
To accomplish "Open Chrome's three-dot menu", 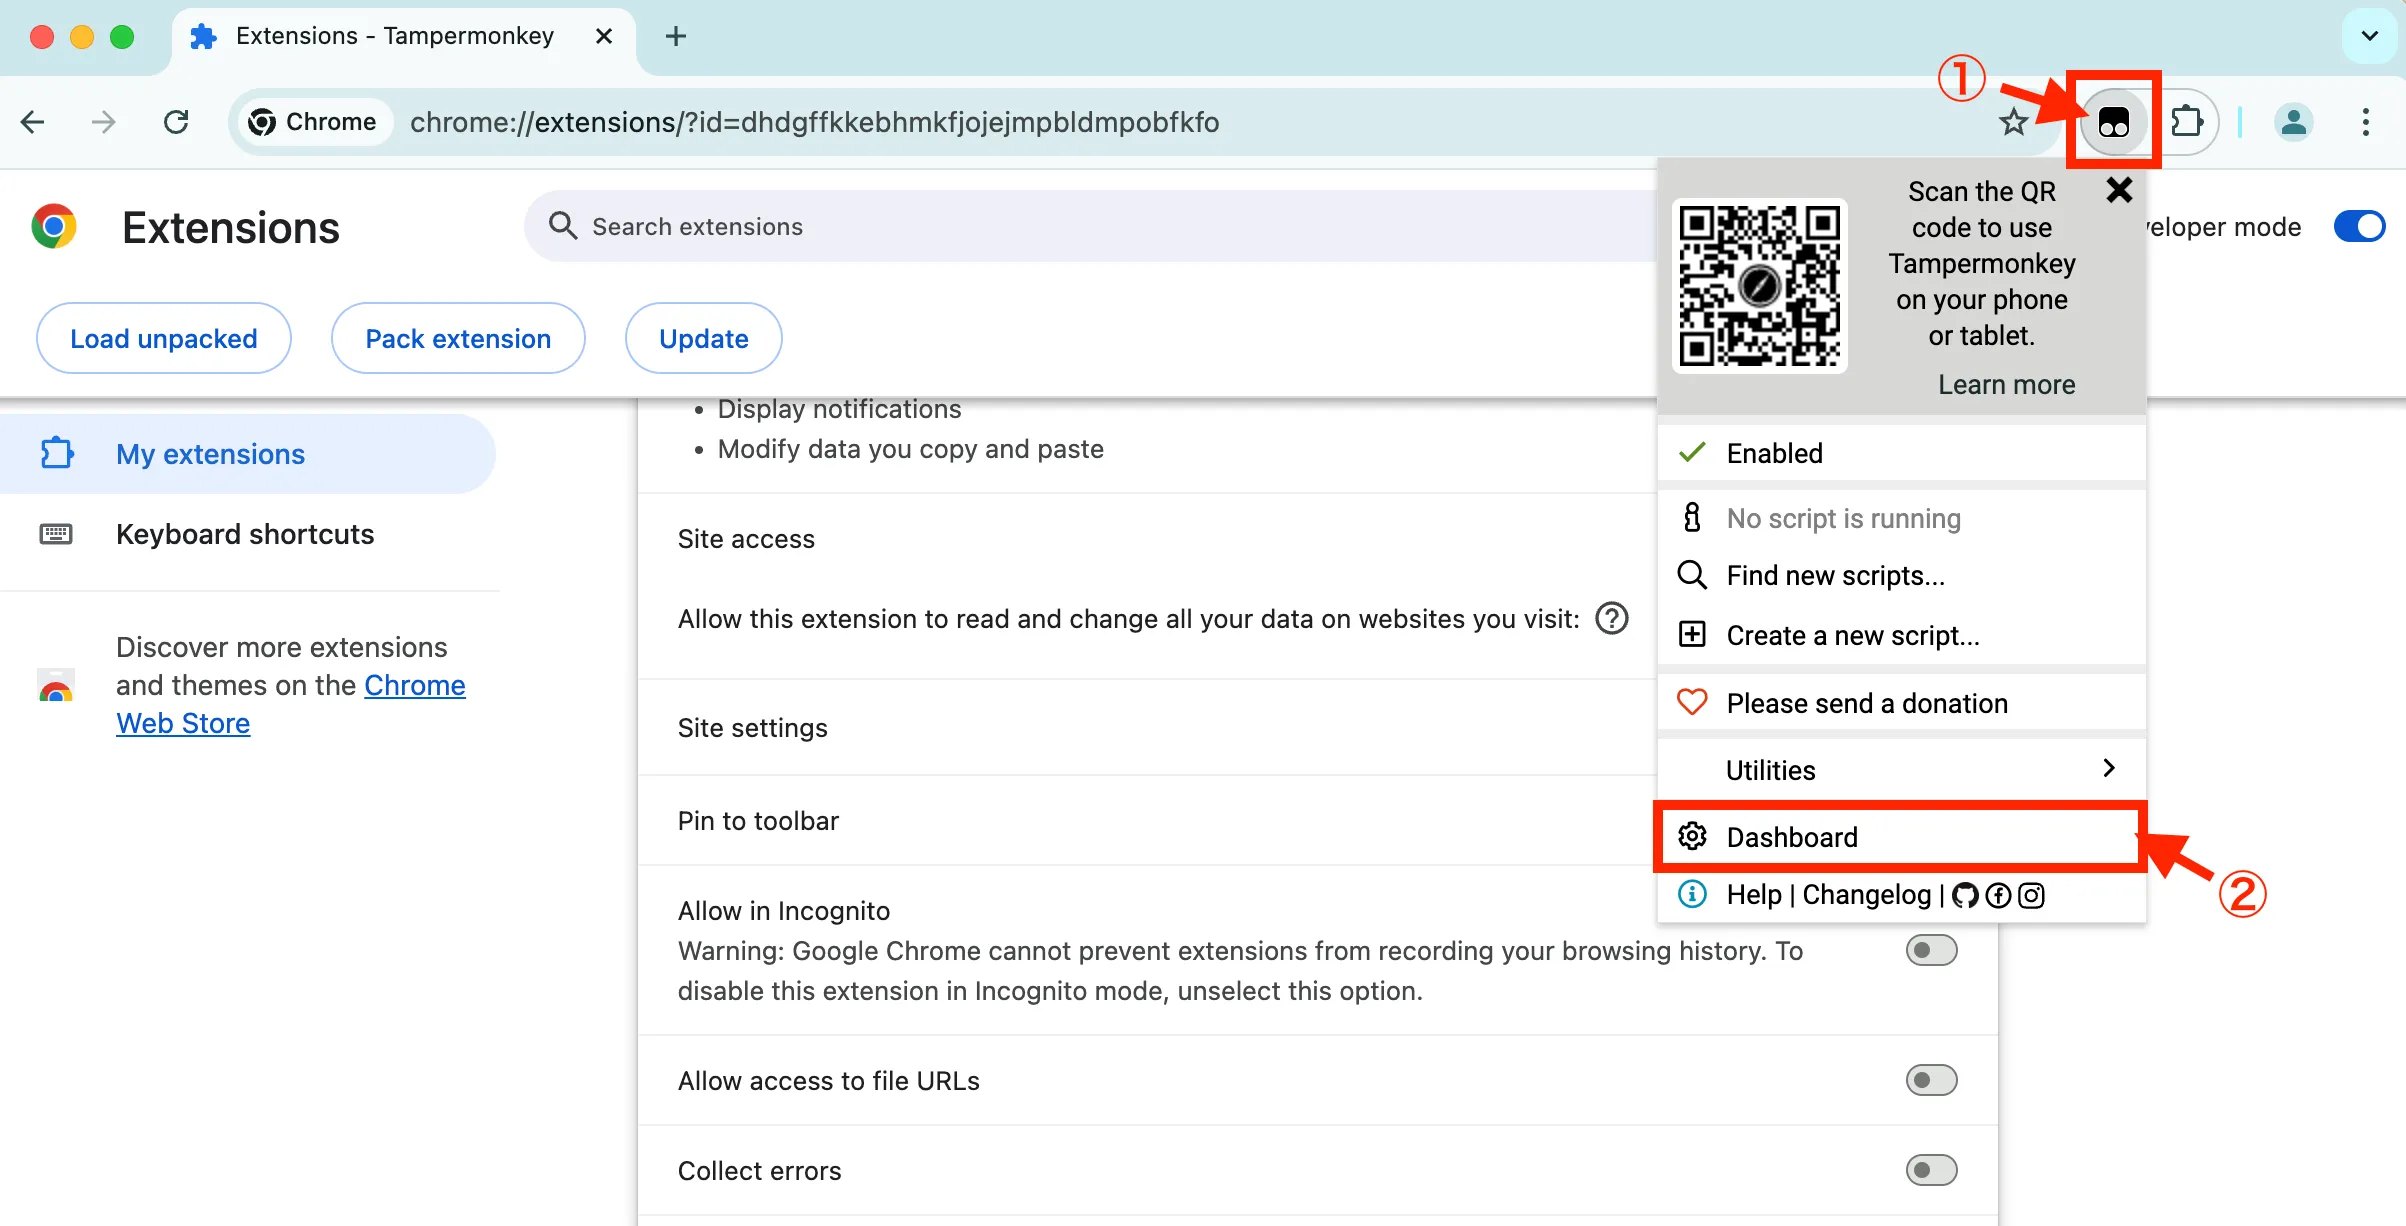I will click(x=2365, y=122).
